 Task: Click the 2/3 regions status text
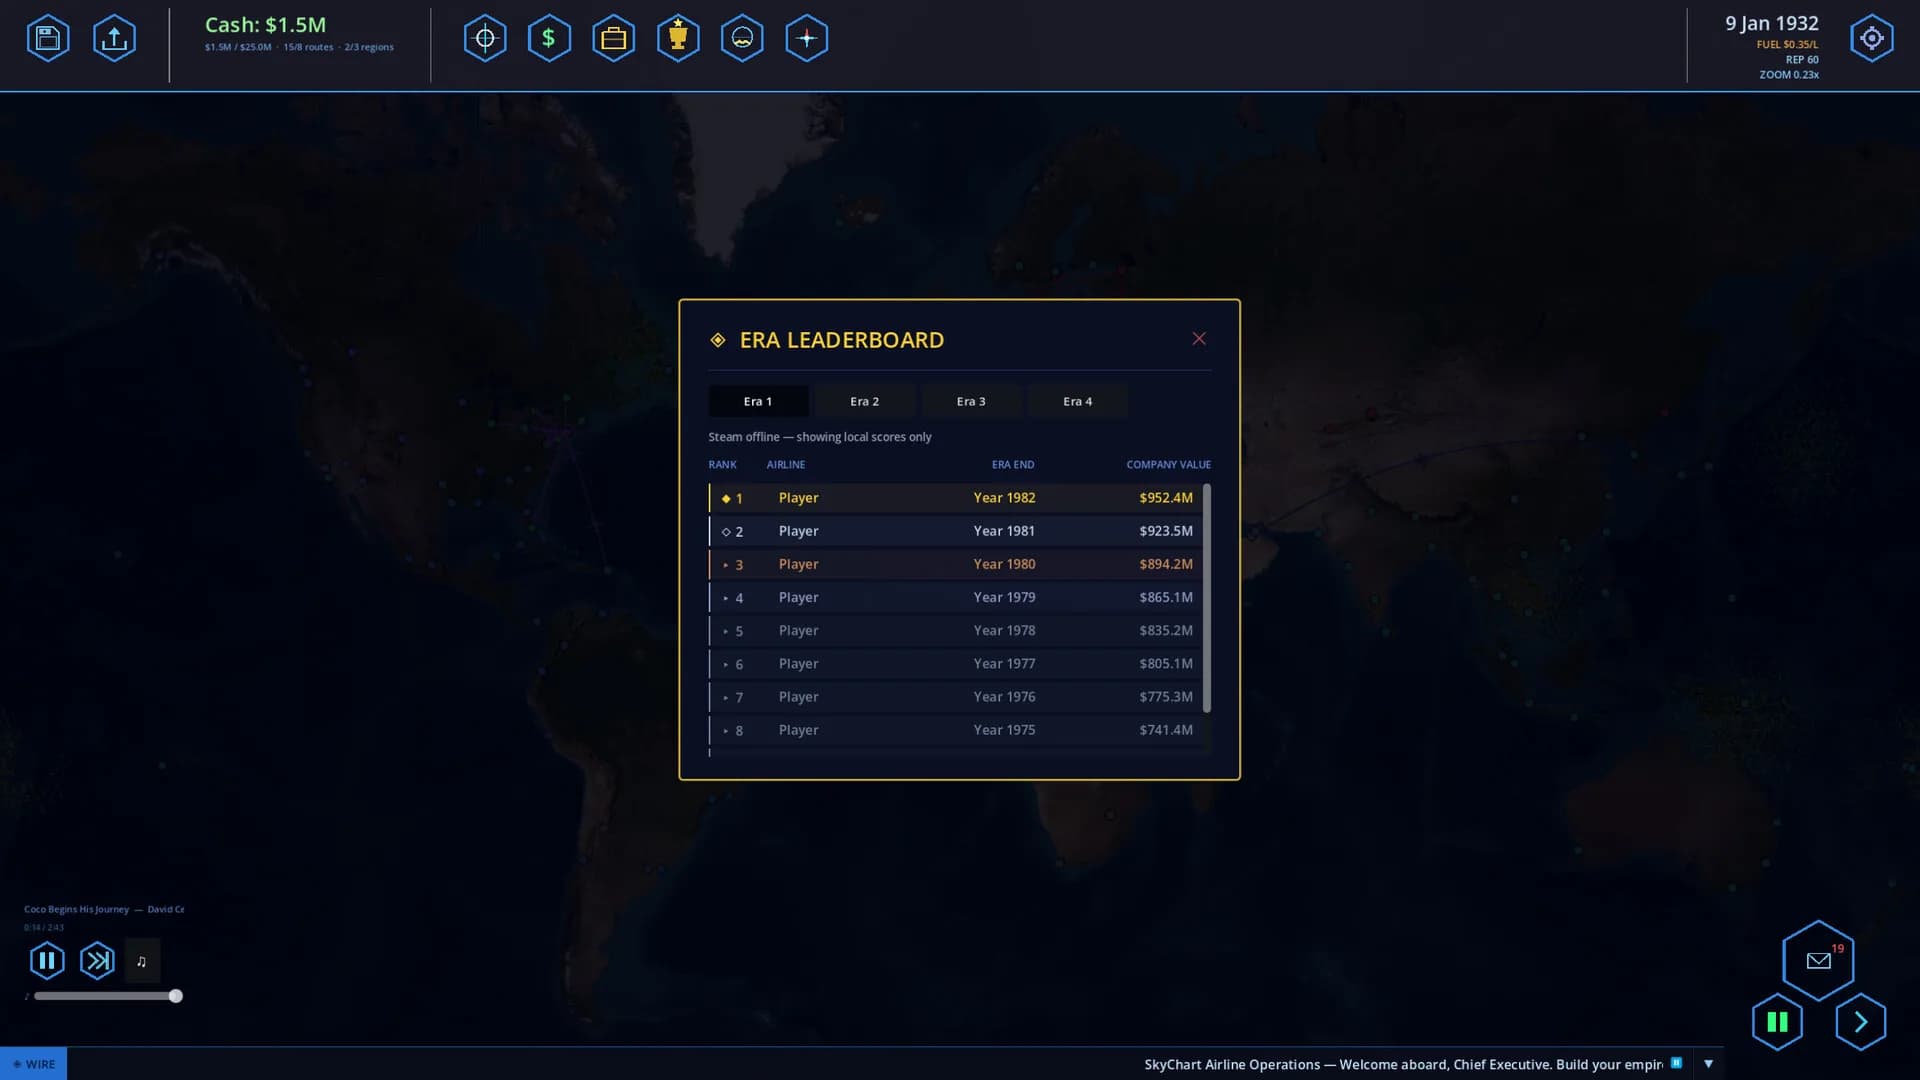[x=369, y=47]
